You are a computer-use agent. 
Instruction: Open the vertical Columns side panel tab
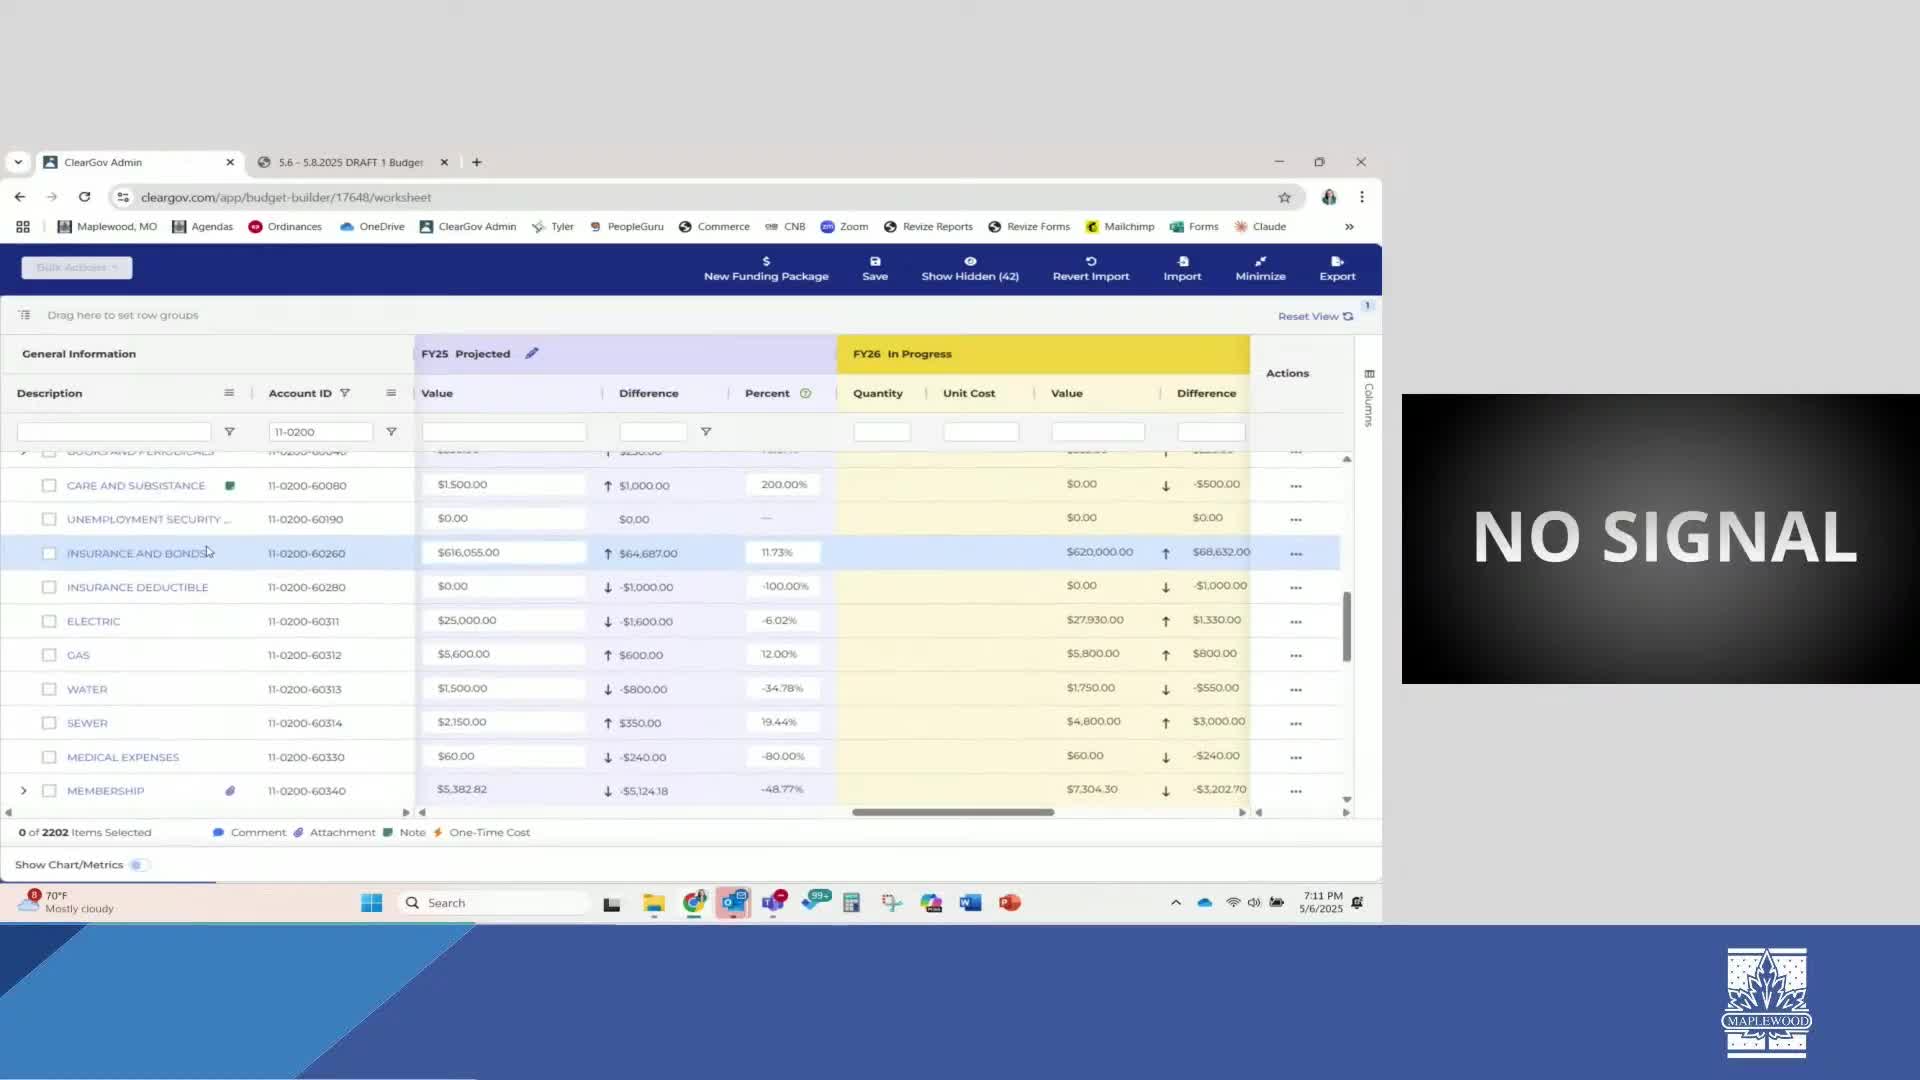click(1369, 398)
